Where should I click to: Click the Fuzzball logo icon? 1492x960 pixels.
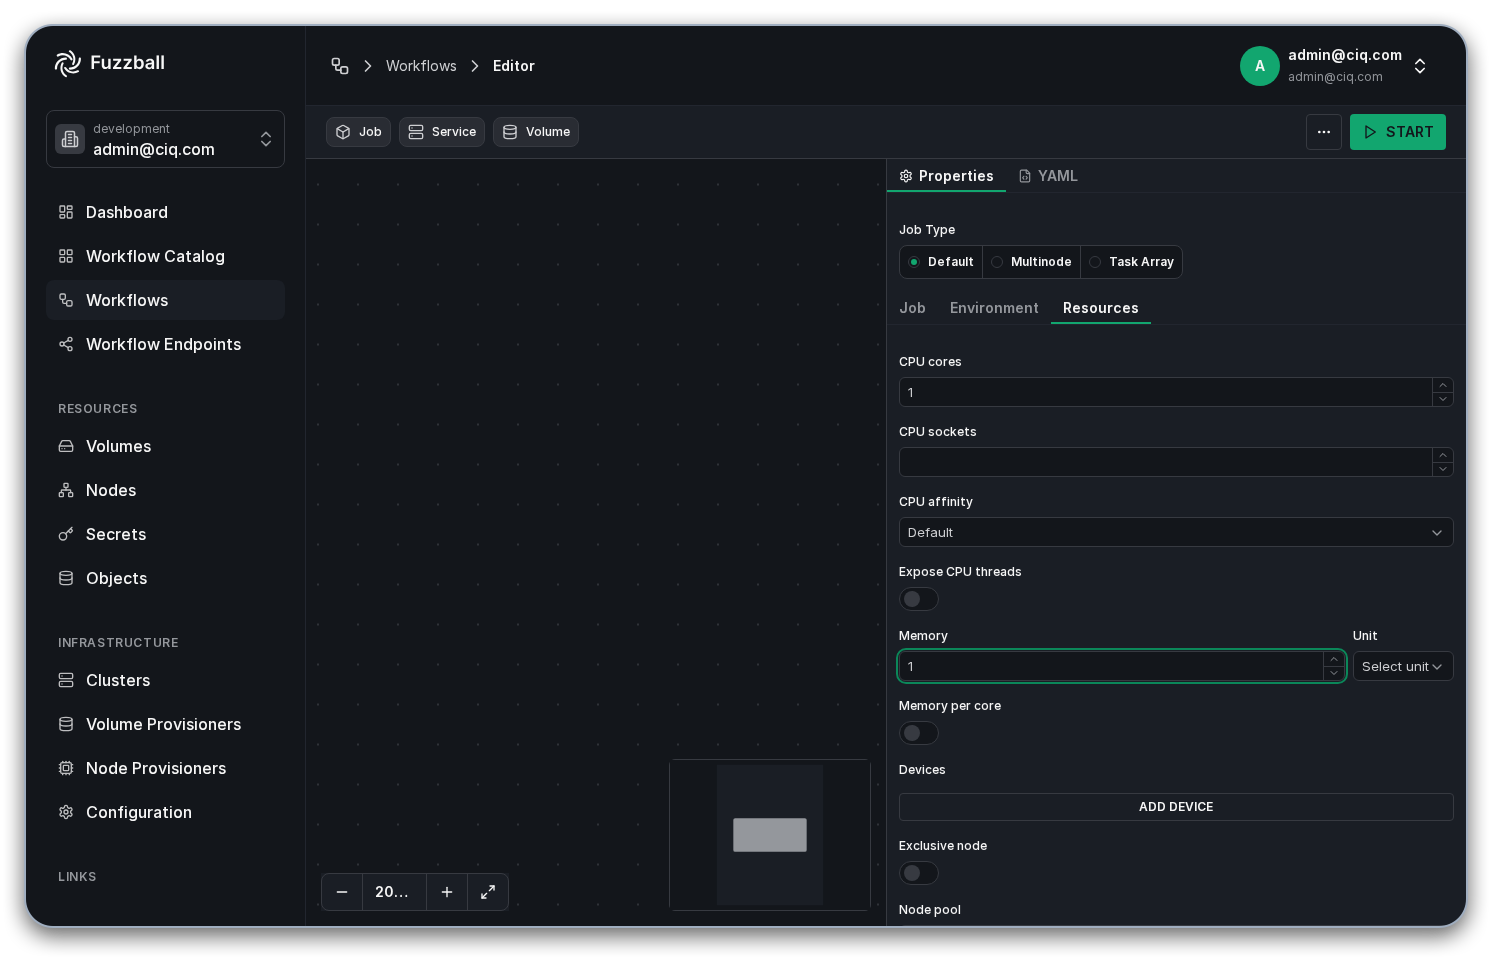(x=68, y=63)
